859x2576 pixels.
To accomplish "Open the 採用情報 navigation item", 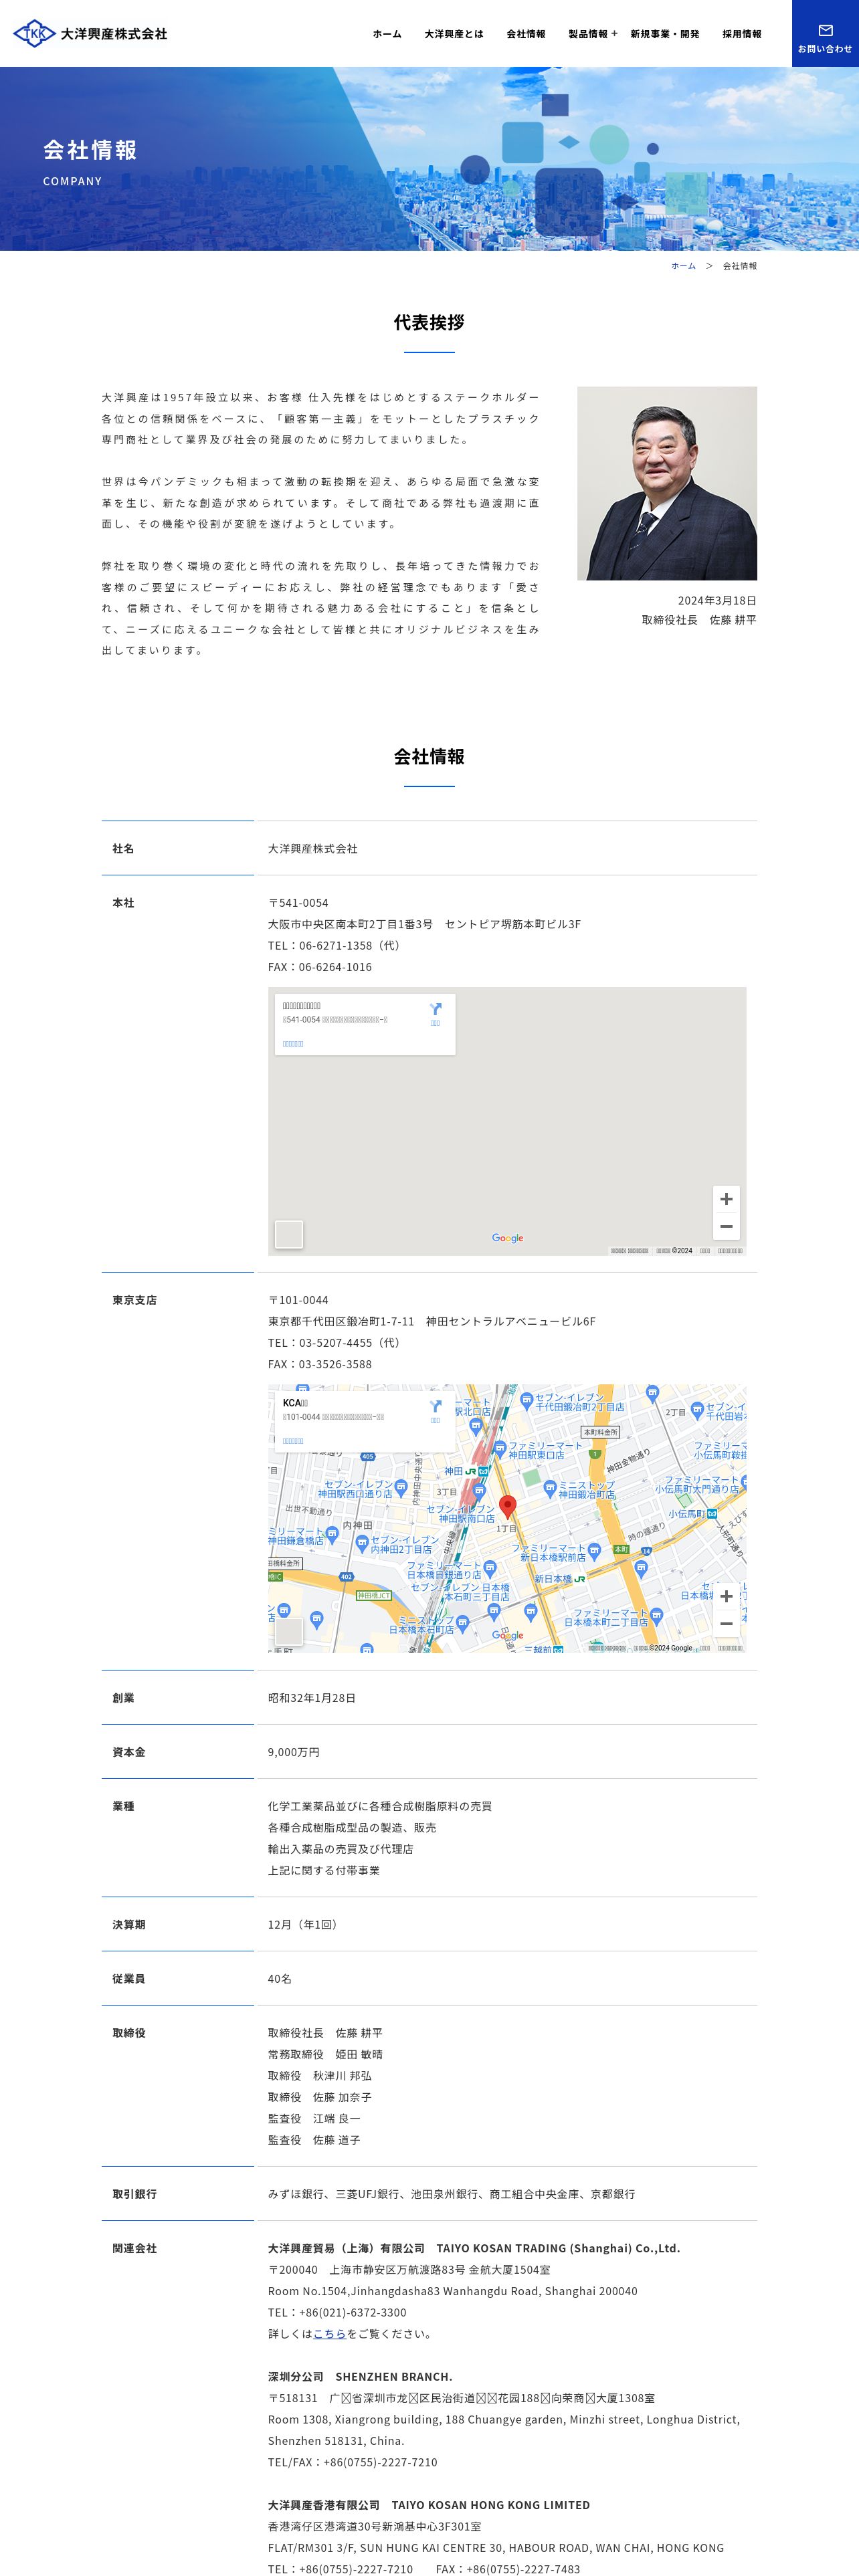I will tap(742, 34).
